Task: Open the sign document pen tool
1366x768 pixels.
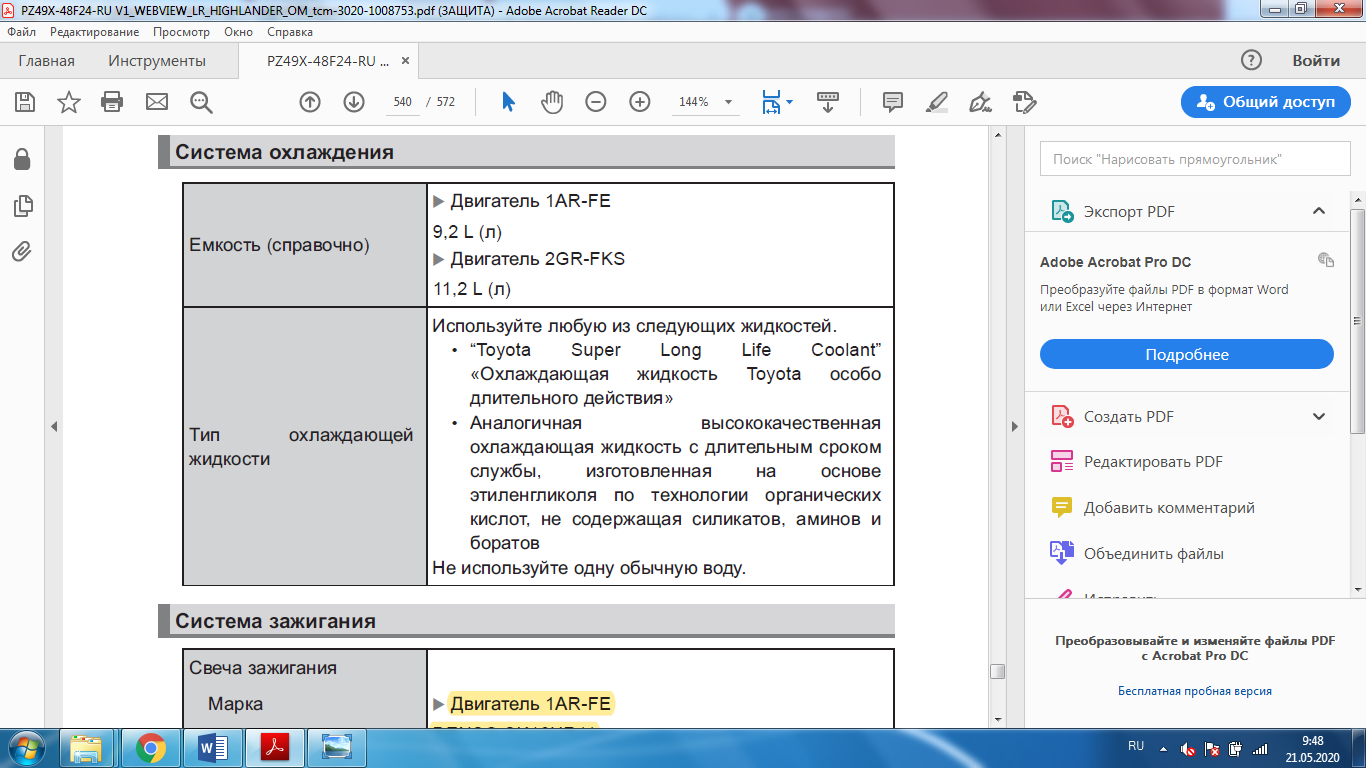Action: (981, 102)
